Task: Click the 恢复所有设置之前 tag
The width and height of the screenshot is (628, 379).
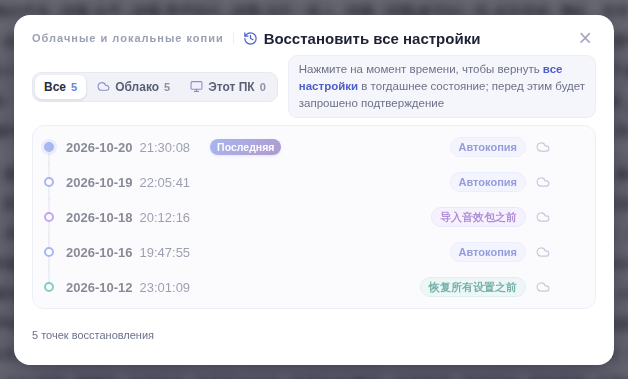Action: click(x=473, y=287)
